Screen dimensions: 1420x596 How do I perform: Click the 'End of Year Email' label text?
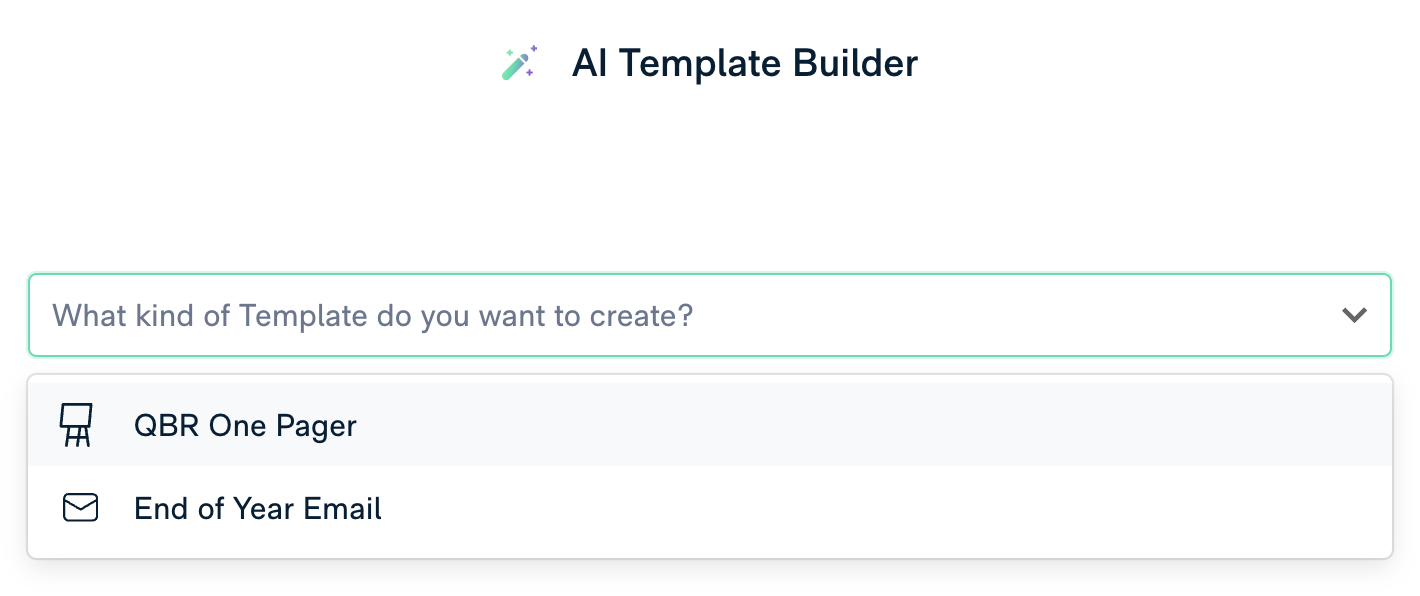(x=258, y=509)
